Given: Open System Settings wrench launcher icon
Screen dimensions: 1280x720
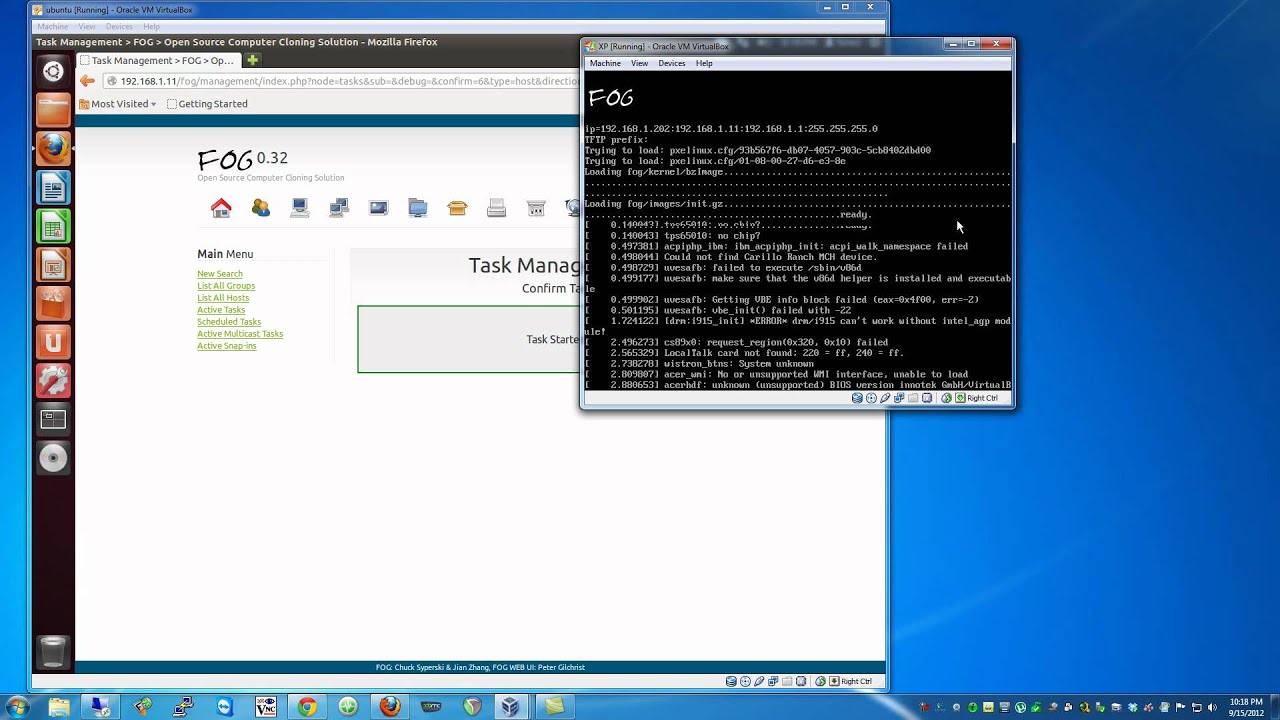Looking at the screenshot, I should point(53,381).
